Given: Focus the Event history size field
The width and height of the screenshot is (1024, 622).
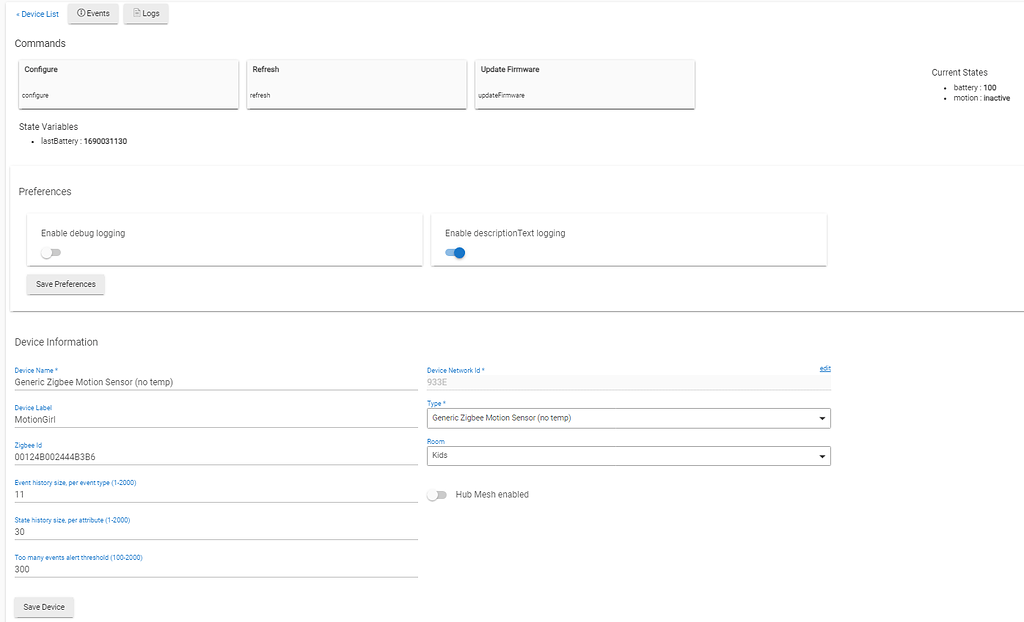Looking at the screenshot, I should (x=215, y=494).
